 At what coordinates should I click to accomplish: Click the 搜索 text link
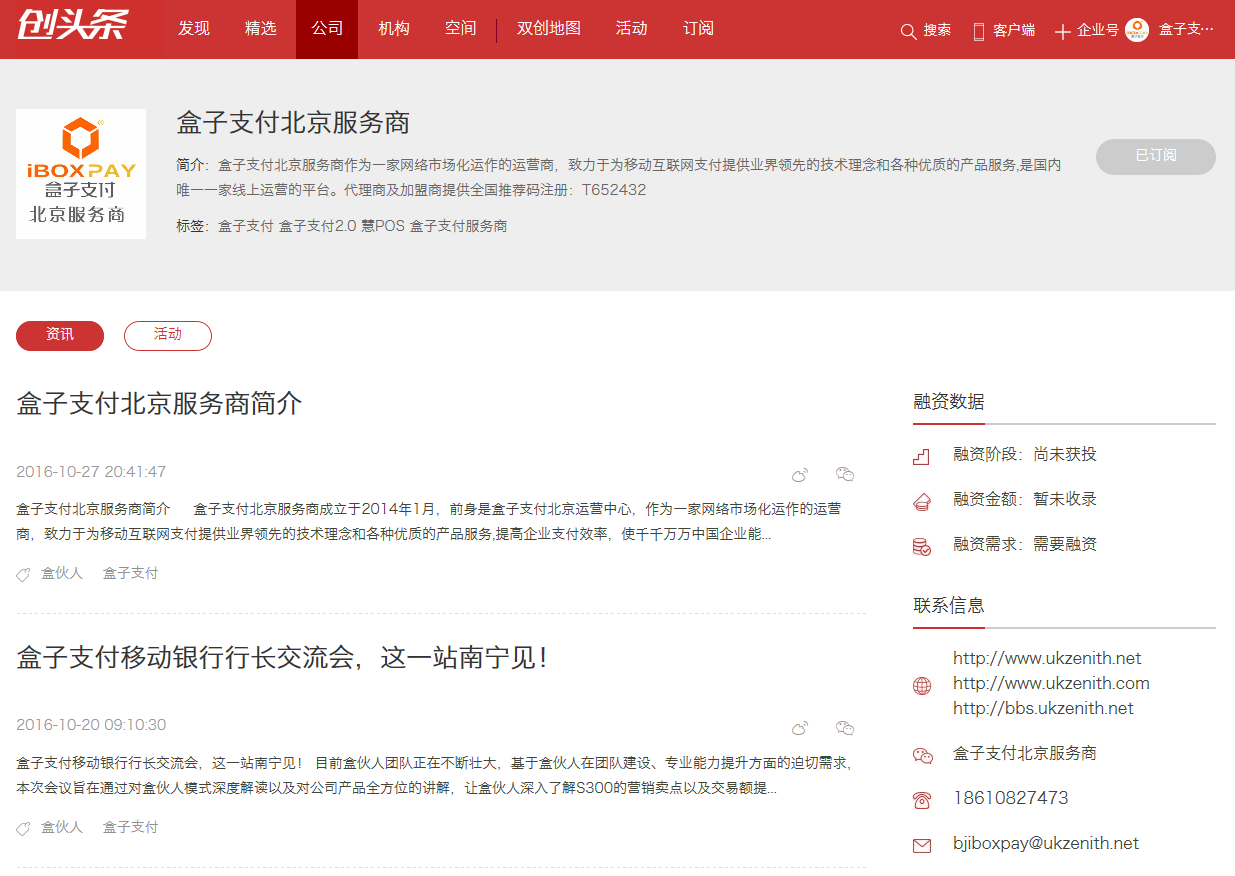coord(937,31)
